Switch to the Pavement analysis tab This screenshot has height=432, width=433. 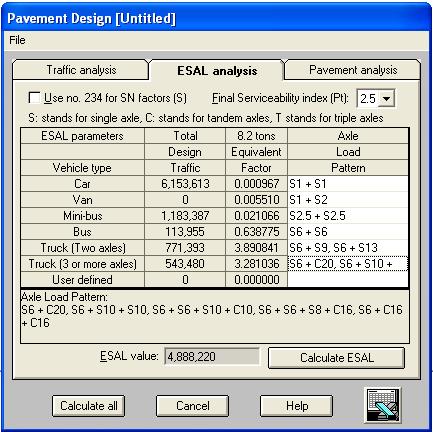tap(353, 70)
